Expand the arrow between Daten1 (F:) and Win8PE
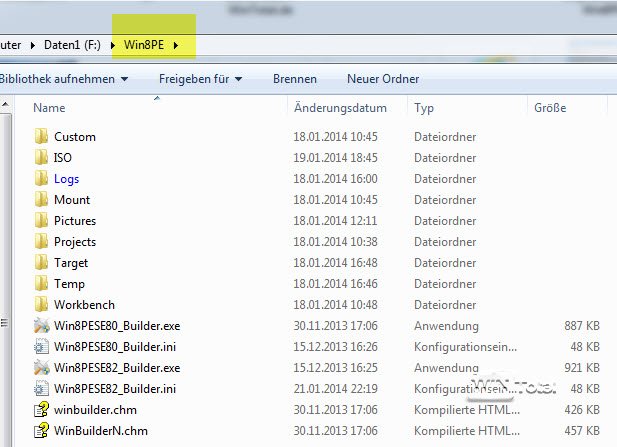617x447 pixels. 113,46
